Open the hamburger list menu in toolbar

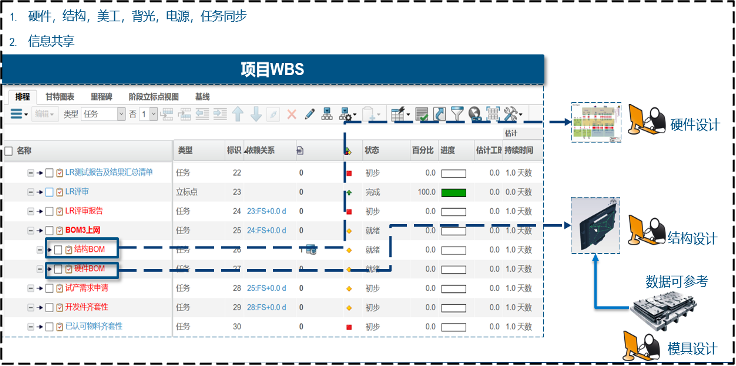[19, 114]
